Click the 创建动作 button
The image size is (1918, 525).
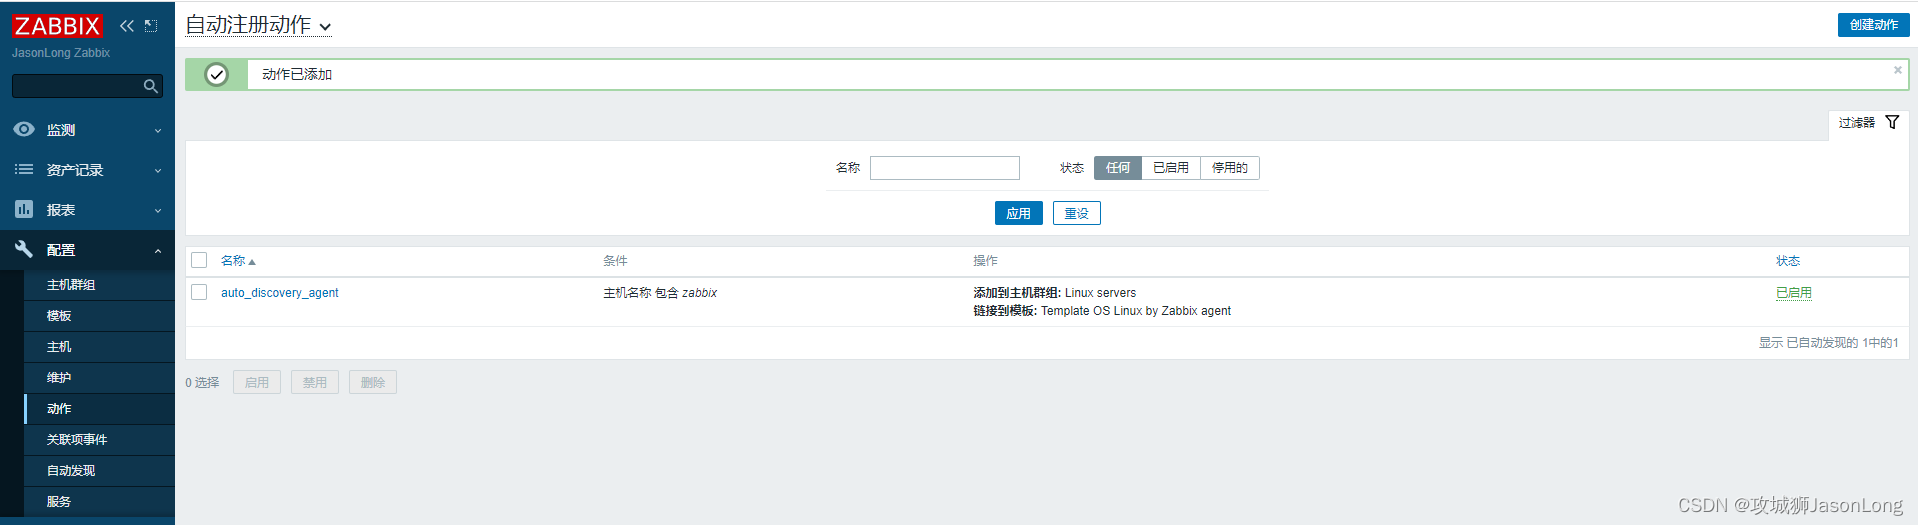(1873, 25)
